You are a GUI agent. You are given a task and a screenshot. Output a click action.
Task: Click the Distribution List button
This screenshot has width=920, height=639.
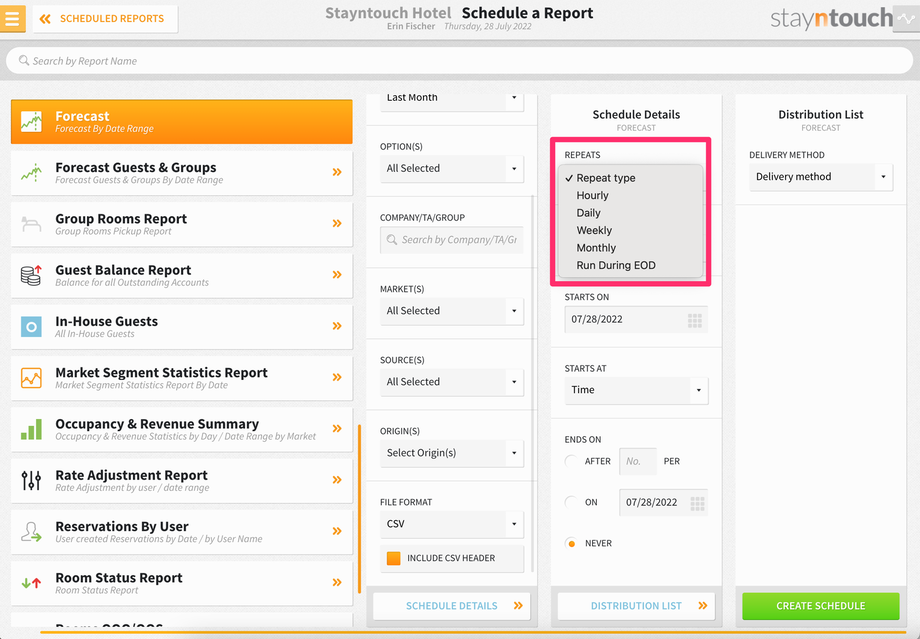pyautogui.click(x=636, y=606)
